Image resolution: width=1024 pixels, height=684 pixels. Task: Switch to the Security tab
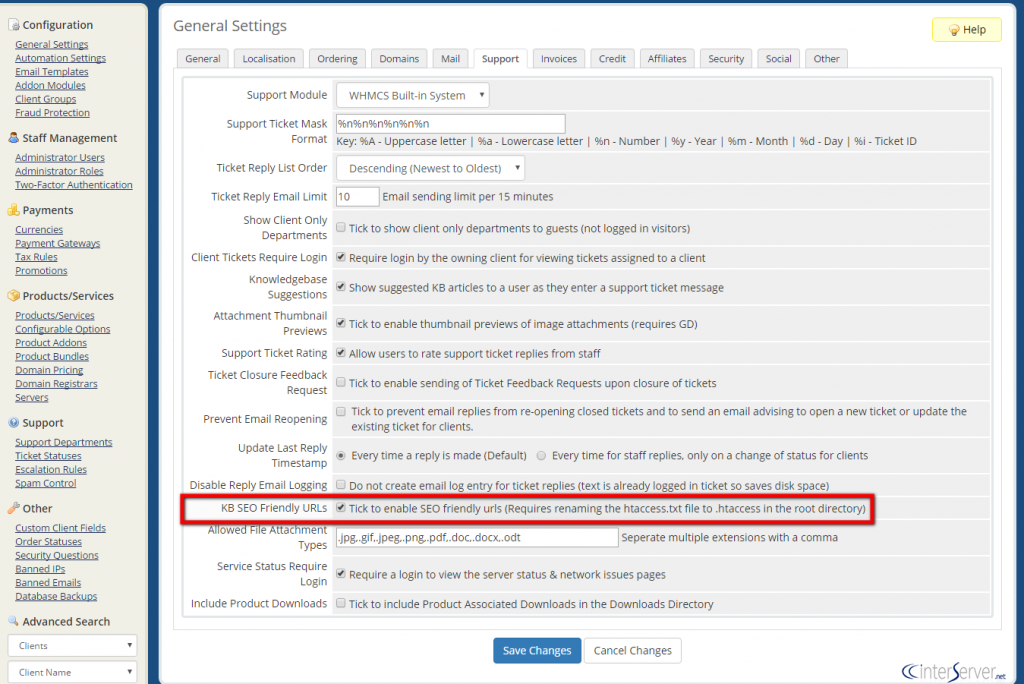tap(726, 59)
